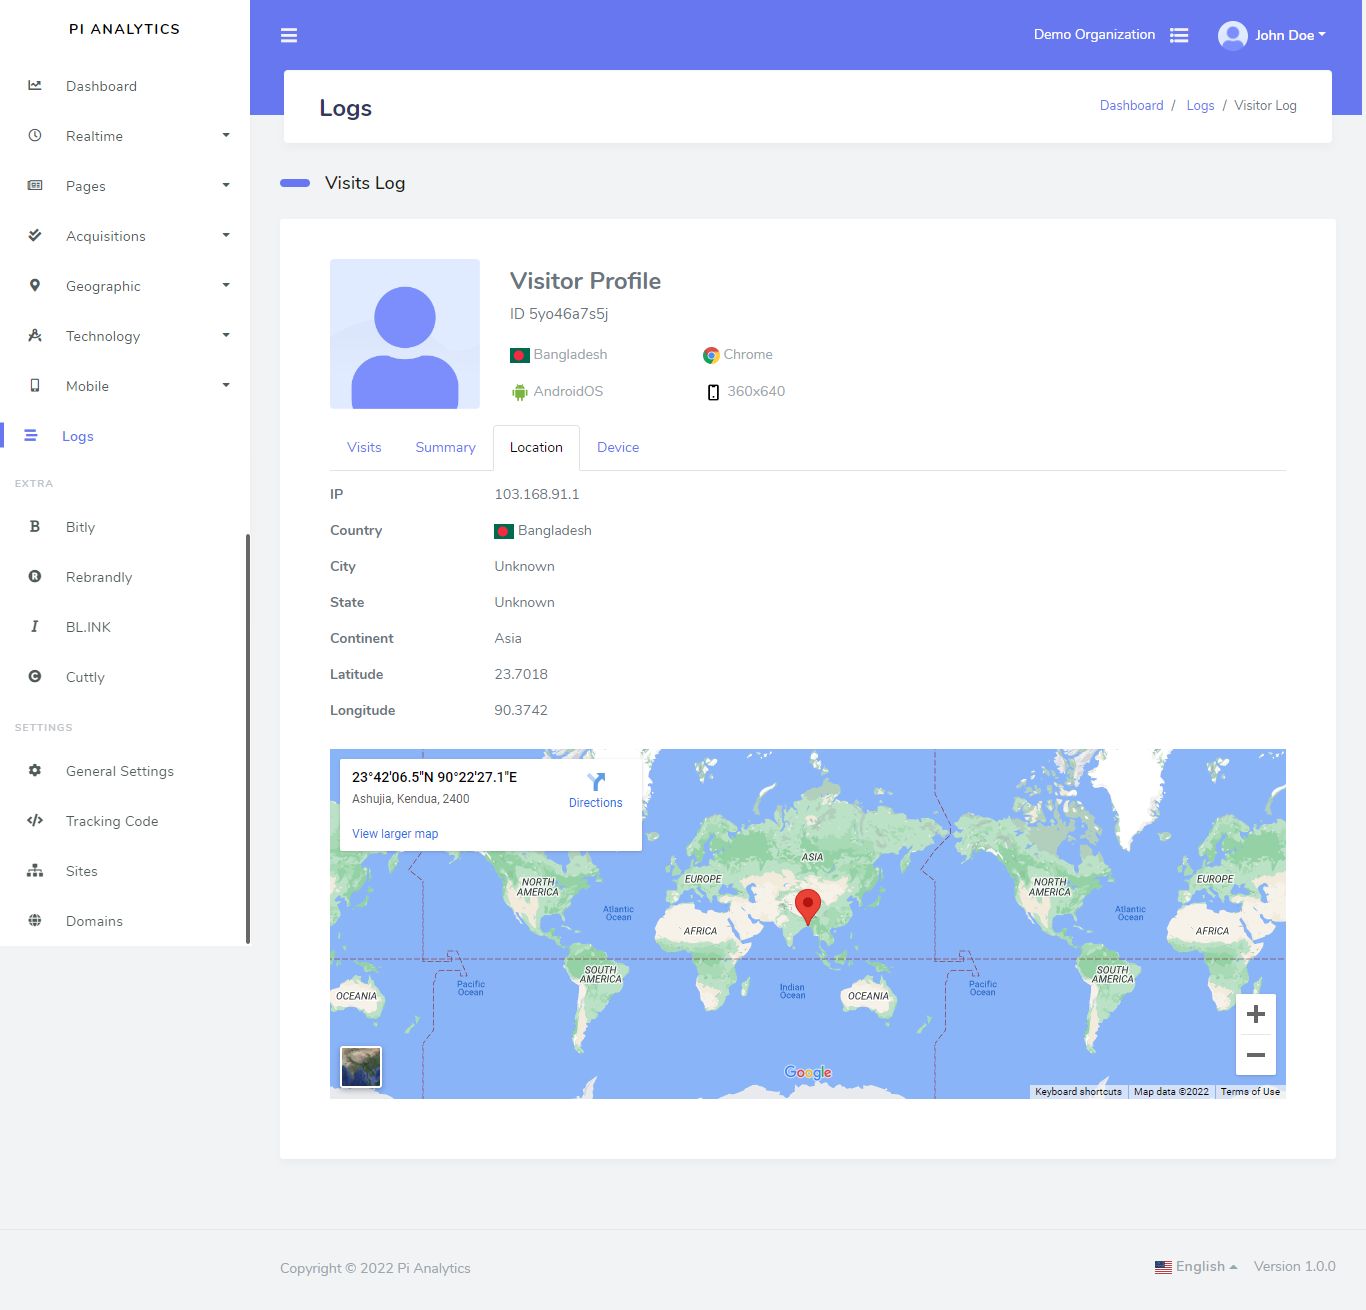Click the hamburger menu icon in header

289,36
